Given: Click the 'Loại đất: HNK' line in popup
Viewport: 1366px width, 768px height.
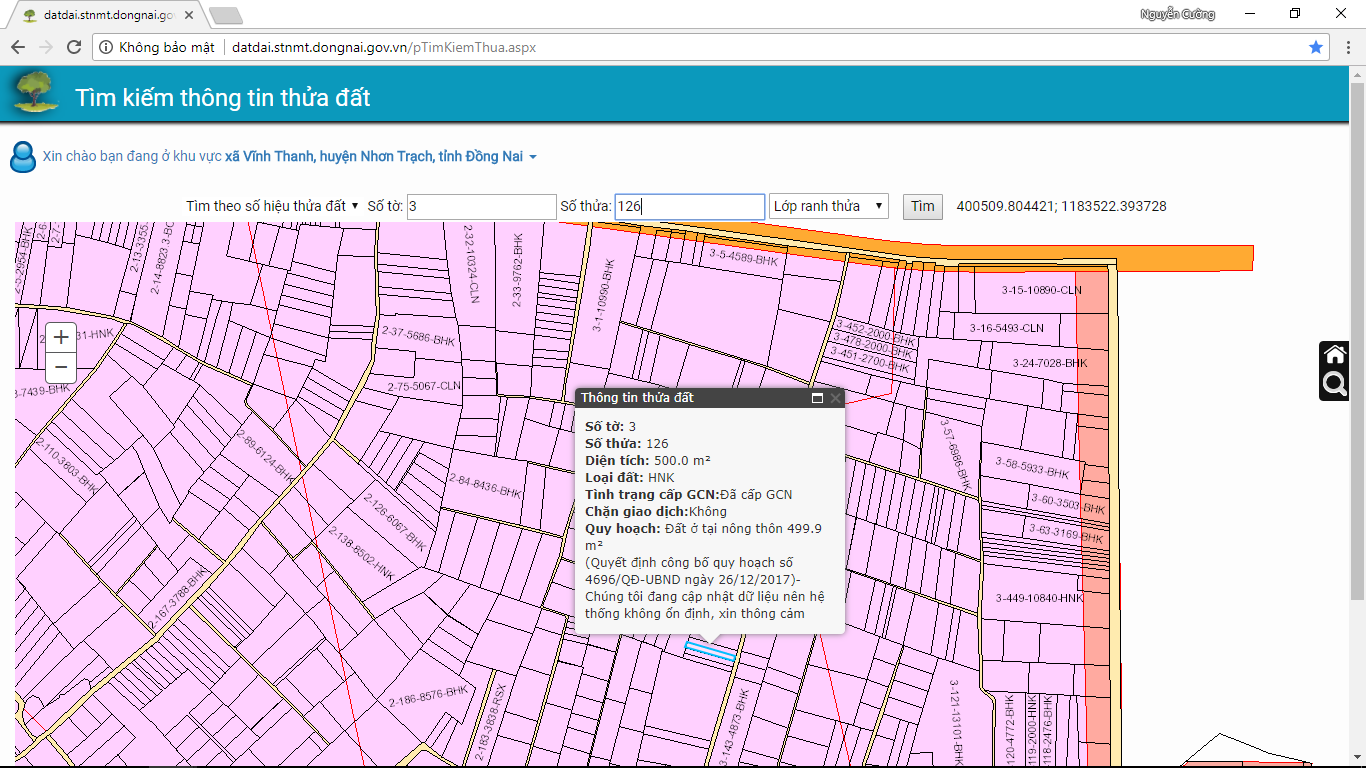Looking at the screenshot, I should point(630,477).
